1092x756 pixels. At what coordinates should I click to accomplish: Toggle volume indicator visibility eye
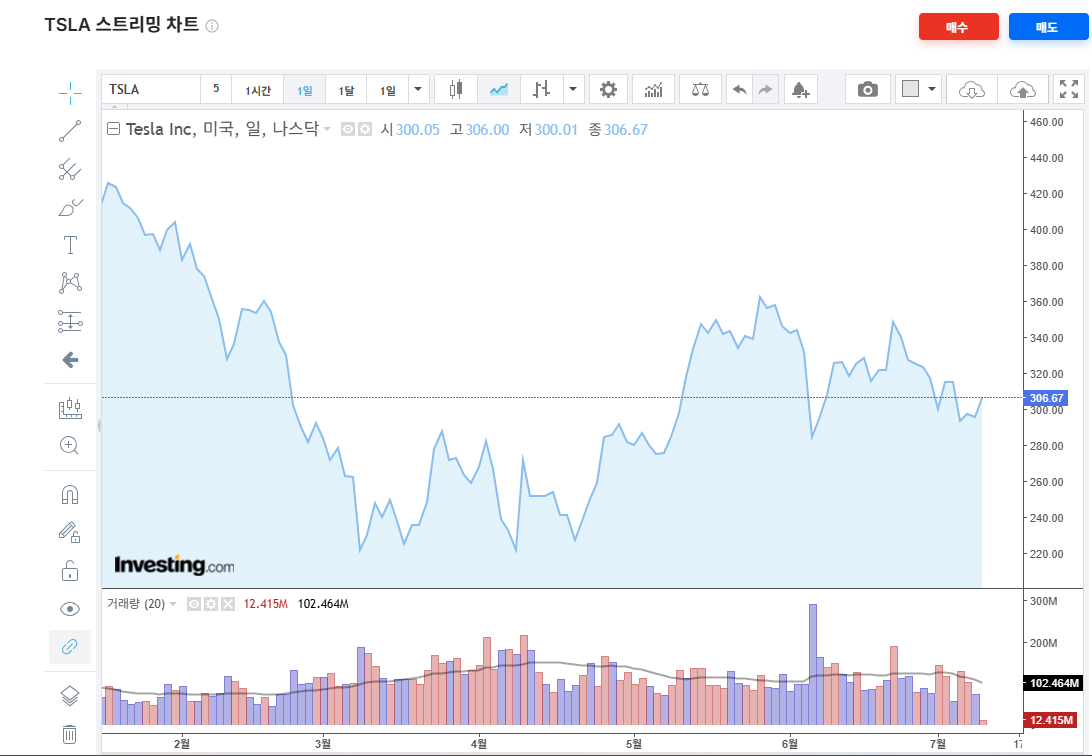(x=194, y=604)
